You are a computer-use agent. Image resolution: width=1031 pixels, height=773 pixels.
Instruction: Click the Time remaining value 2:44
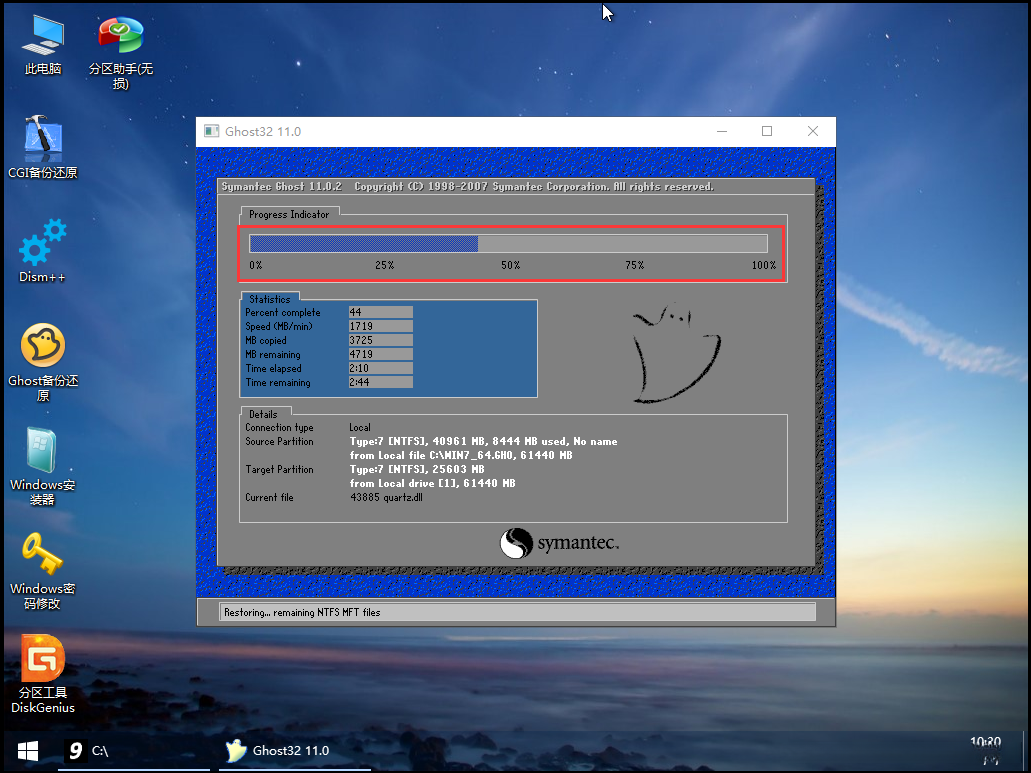[x=381, y=382]
